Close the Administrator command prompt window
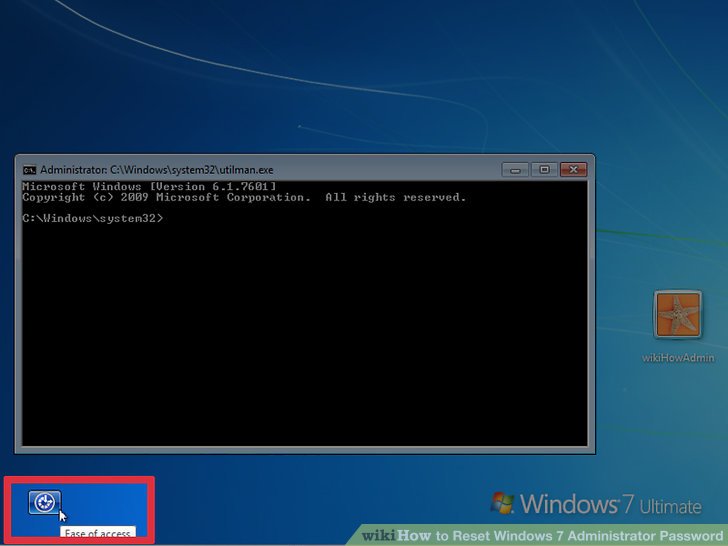Screen dimensions: 728x546 [x=573, y=169]
